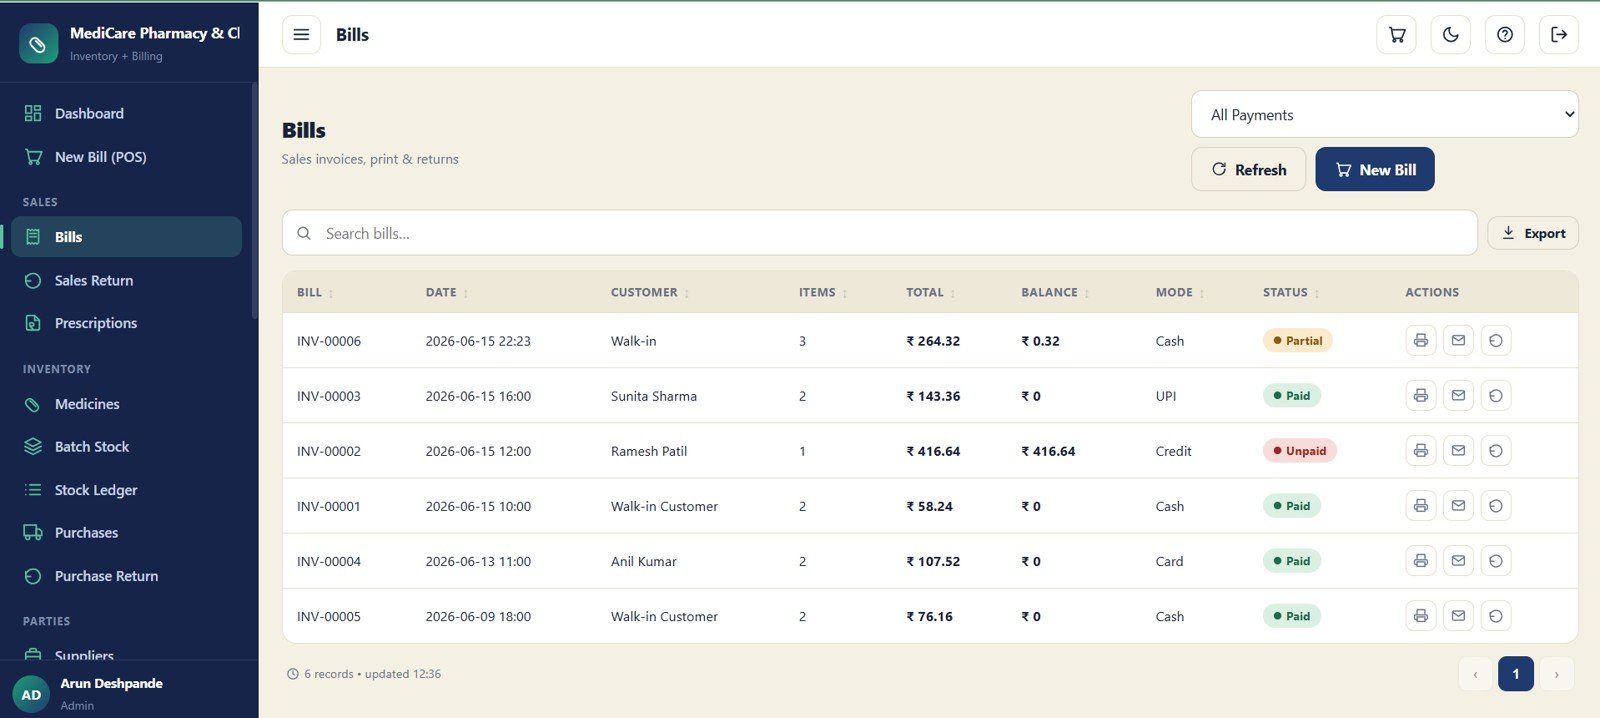Viewport: 1600px width, 718px height.
Task: Select Bills in the sidebar
Action: (126, 237)
